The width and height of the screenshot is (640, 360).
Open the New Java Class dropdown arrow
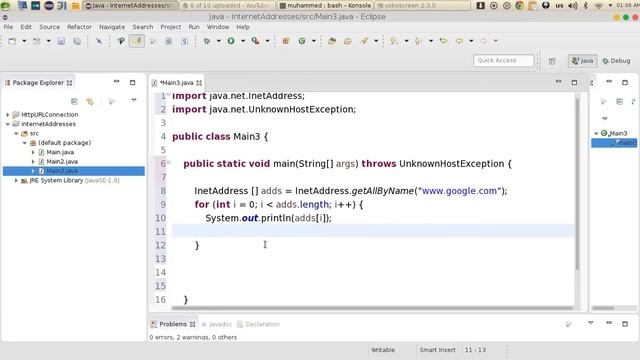point(314,41)
